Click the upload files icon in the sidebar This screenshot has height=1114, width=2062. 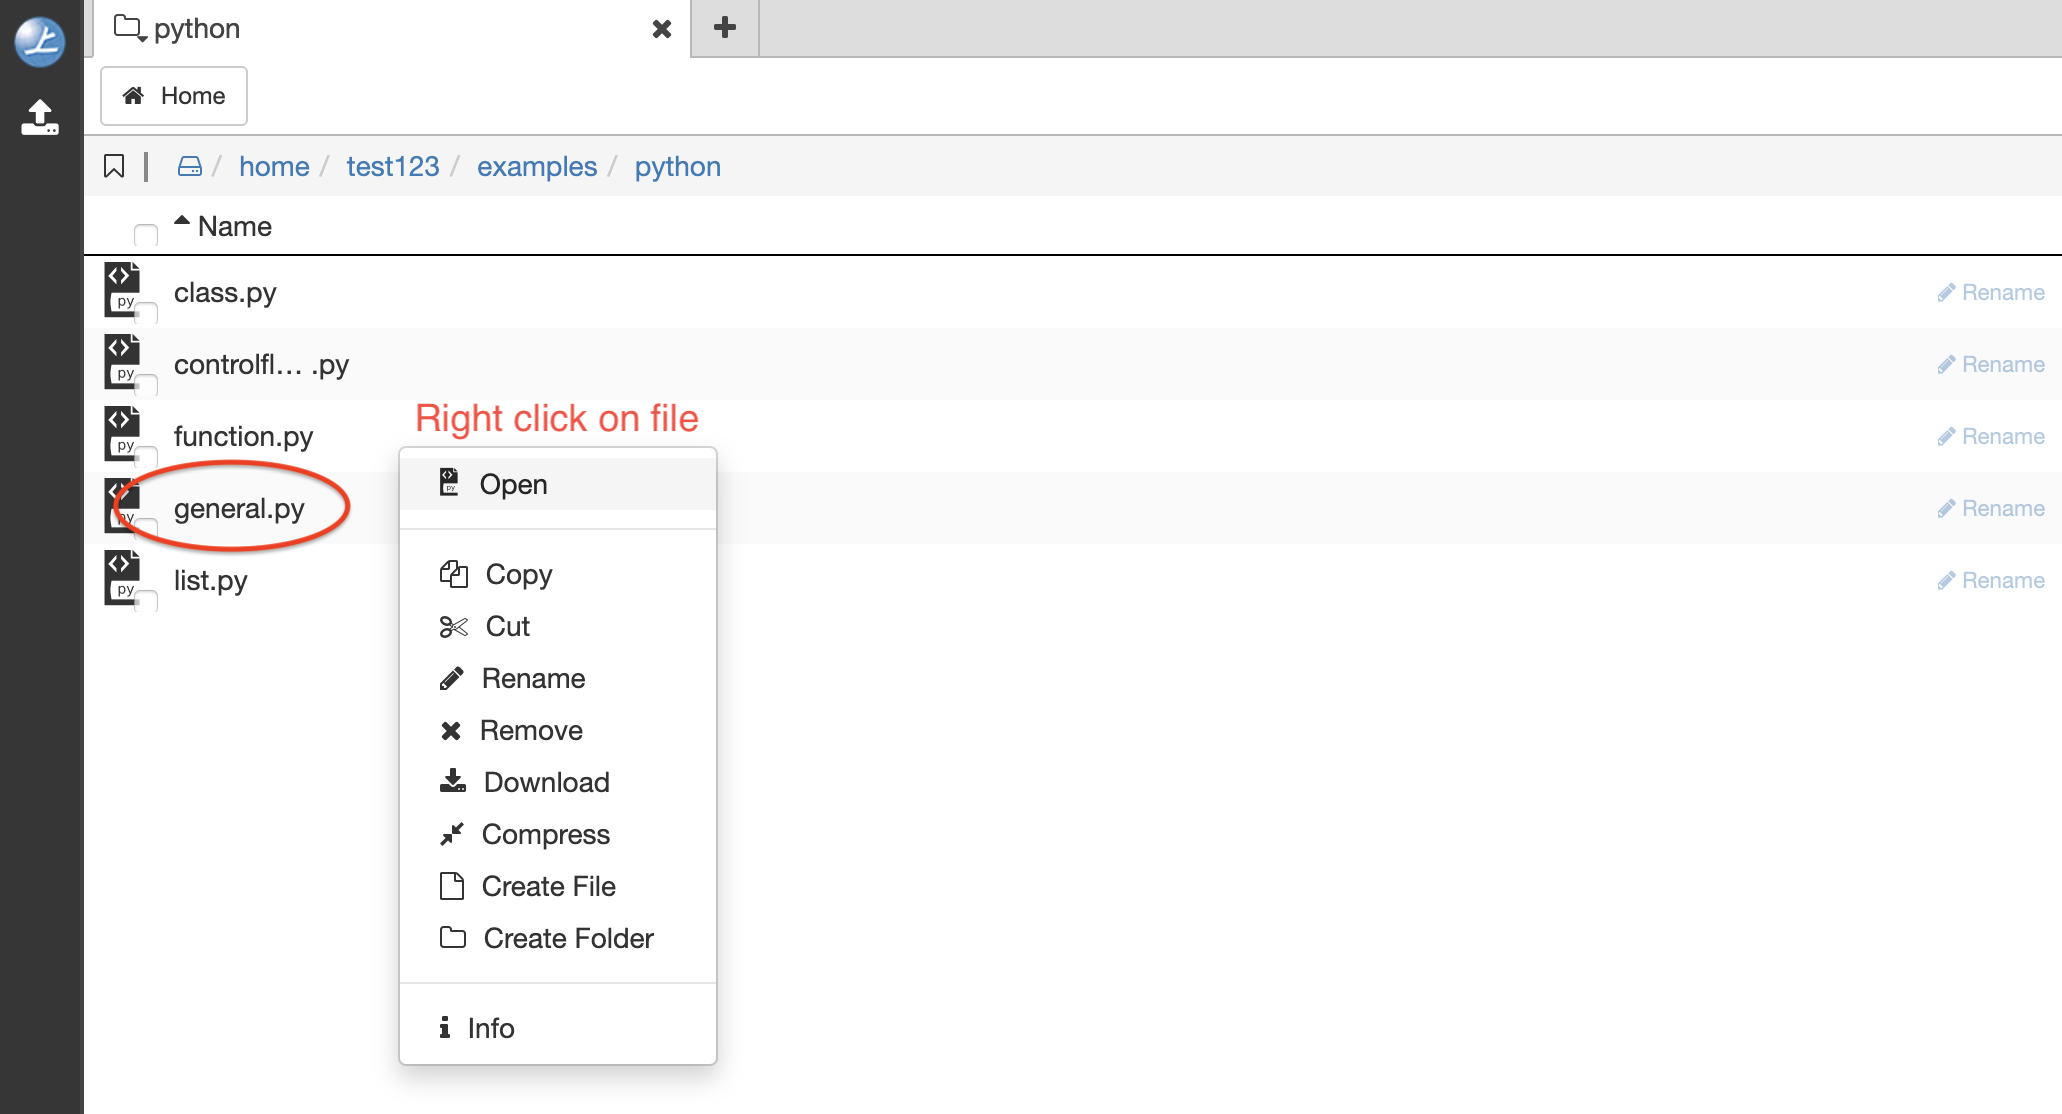40,116
